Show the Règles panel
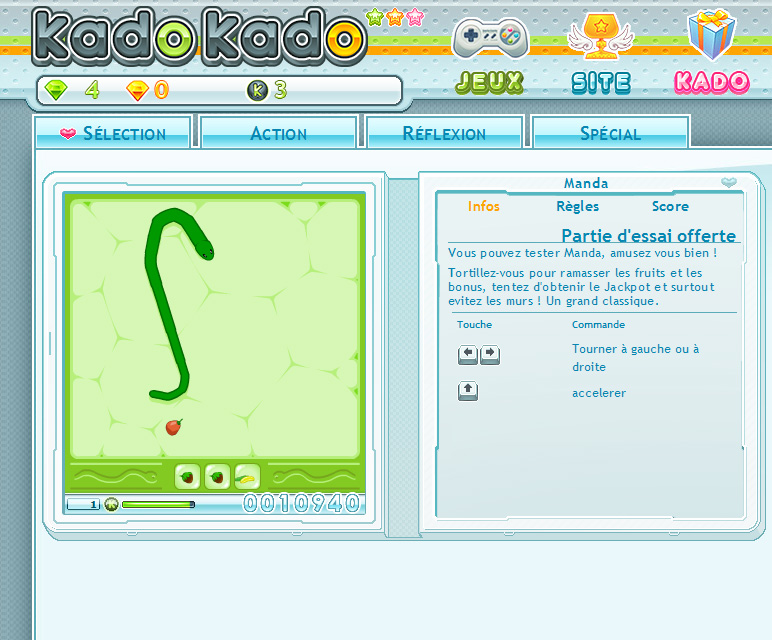772x640 pixels. (x=577, y=206)
